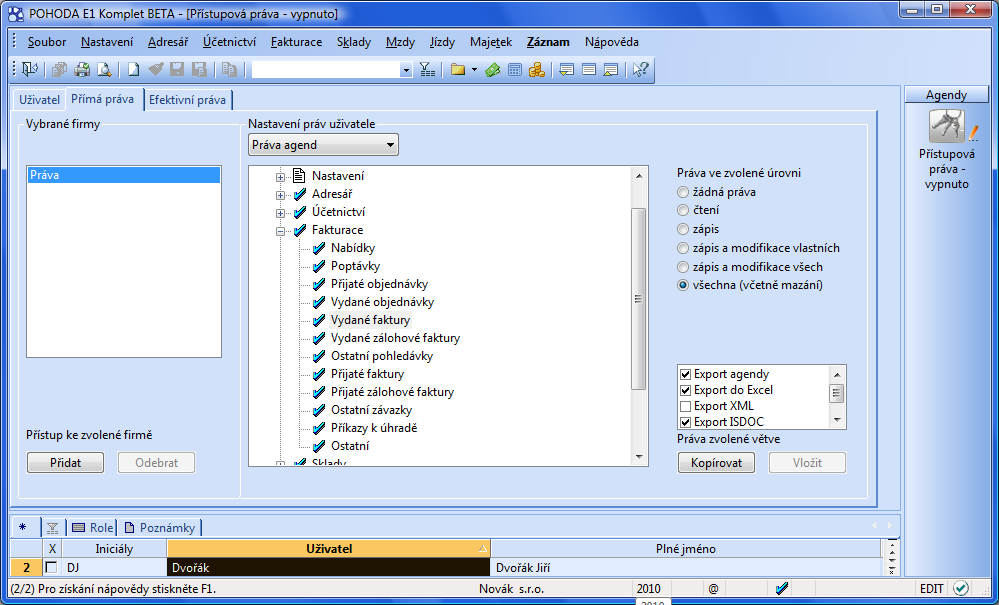The image size is (999, 605).
Task: Collapse the Fakturace tree node
Action: [x=280, y=231]
